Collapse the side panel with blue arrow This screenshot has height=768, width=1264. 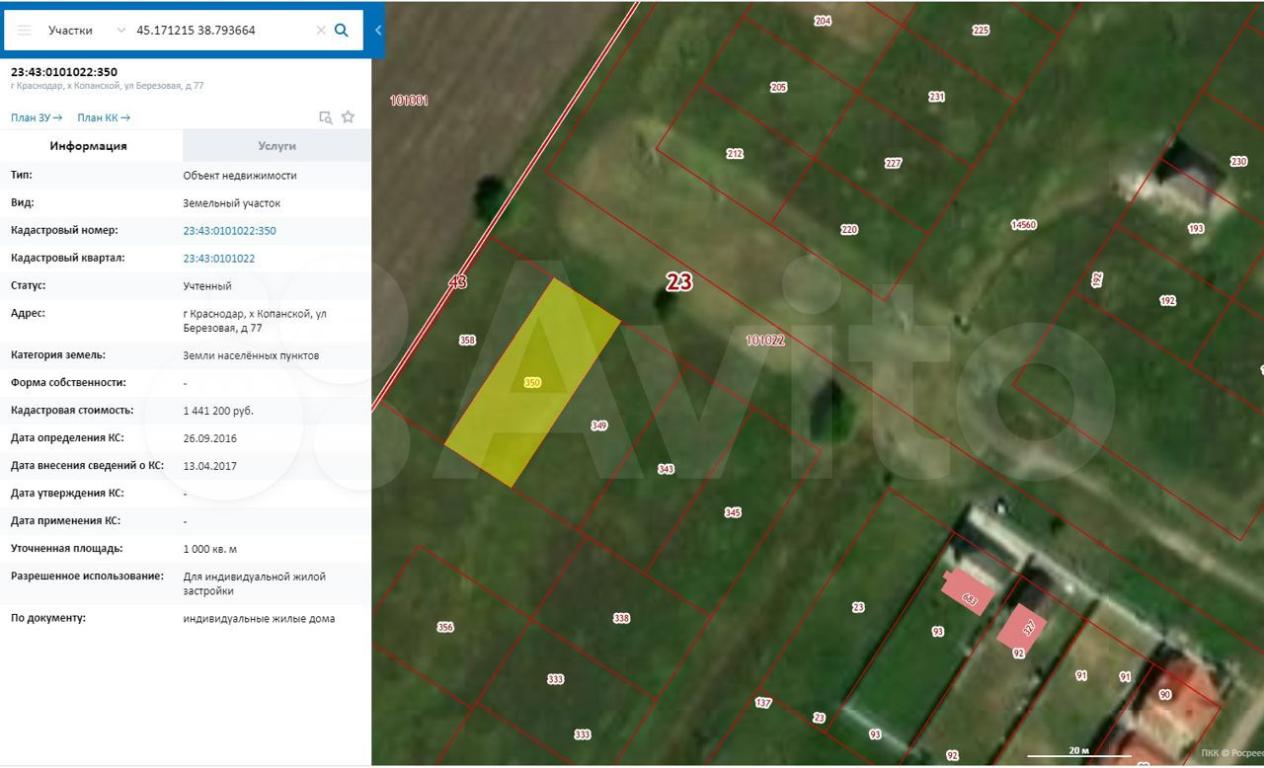[378, 30]
